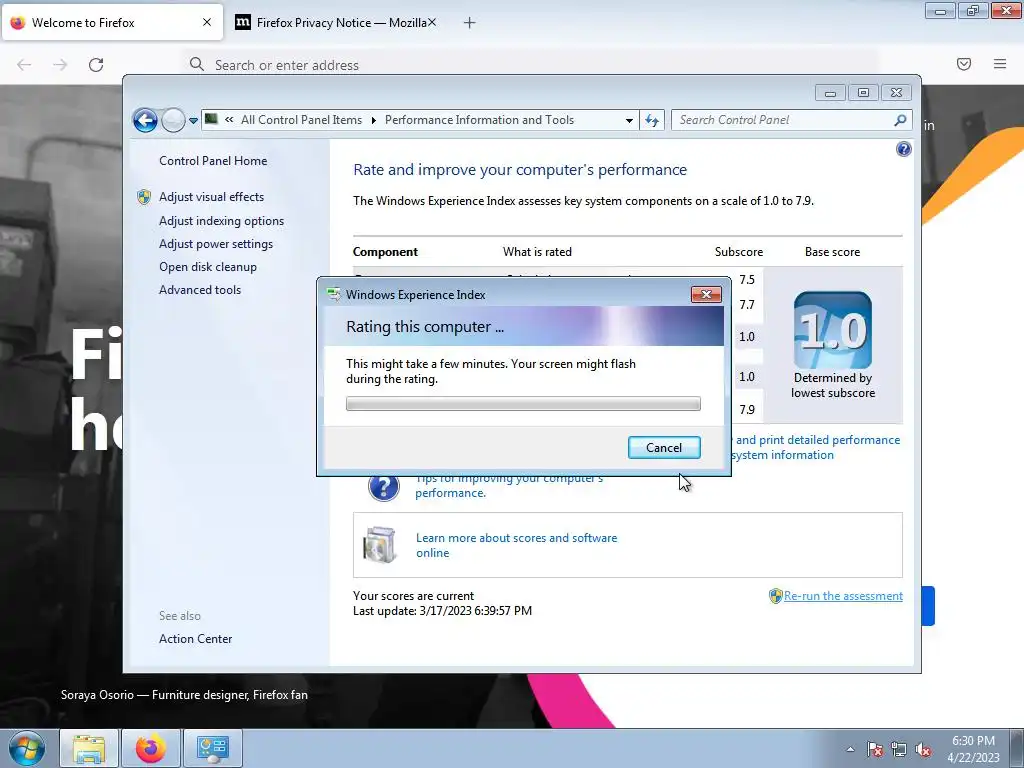Click Firefox back arrow
The width and height of the screenshot is (1024, 768).
[24, 65]
